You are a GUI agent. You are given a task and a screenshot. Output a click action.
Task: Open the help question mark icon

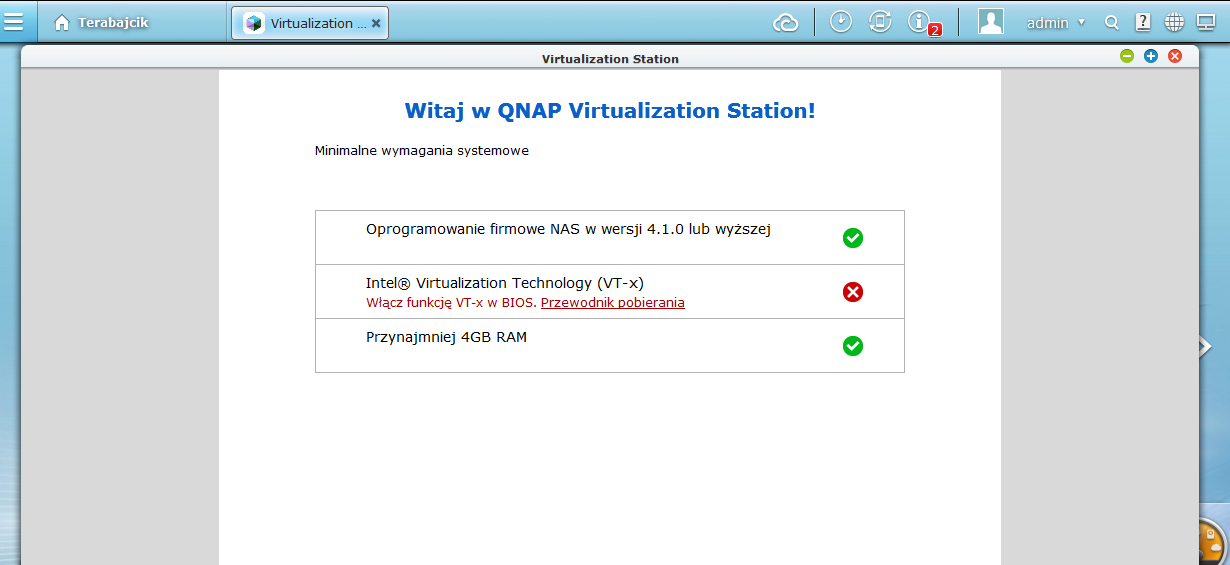[x=1143, y=22]
